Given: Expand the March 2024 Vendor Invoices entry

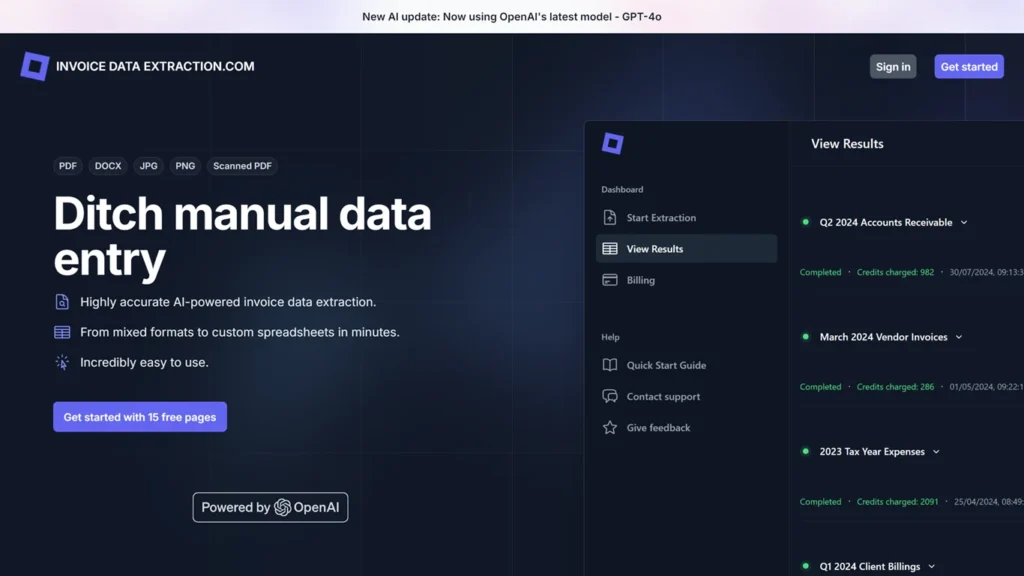Looking at the screenshot, I should click(x=959, y=337).
